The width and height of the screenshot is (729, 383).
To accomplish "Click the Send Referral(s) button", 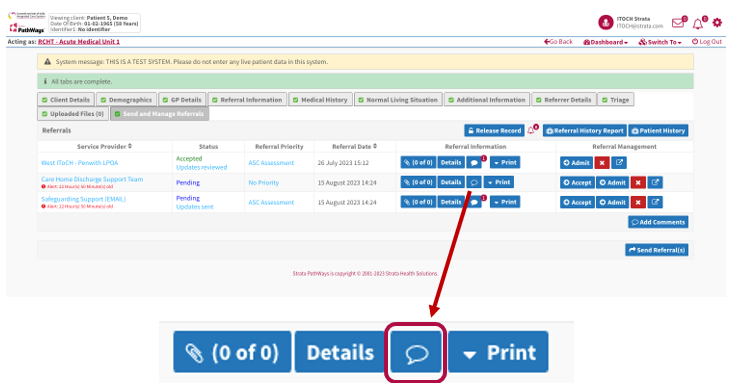I will click(x=656, y=250).
